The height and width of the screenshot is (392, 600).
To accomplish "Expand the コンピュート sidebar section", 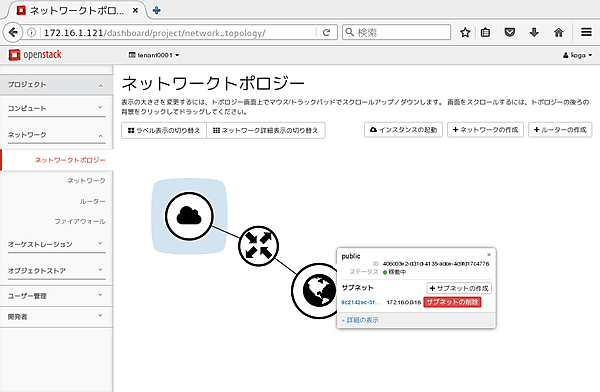I will [56, 108].
